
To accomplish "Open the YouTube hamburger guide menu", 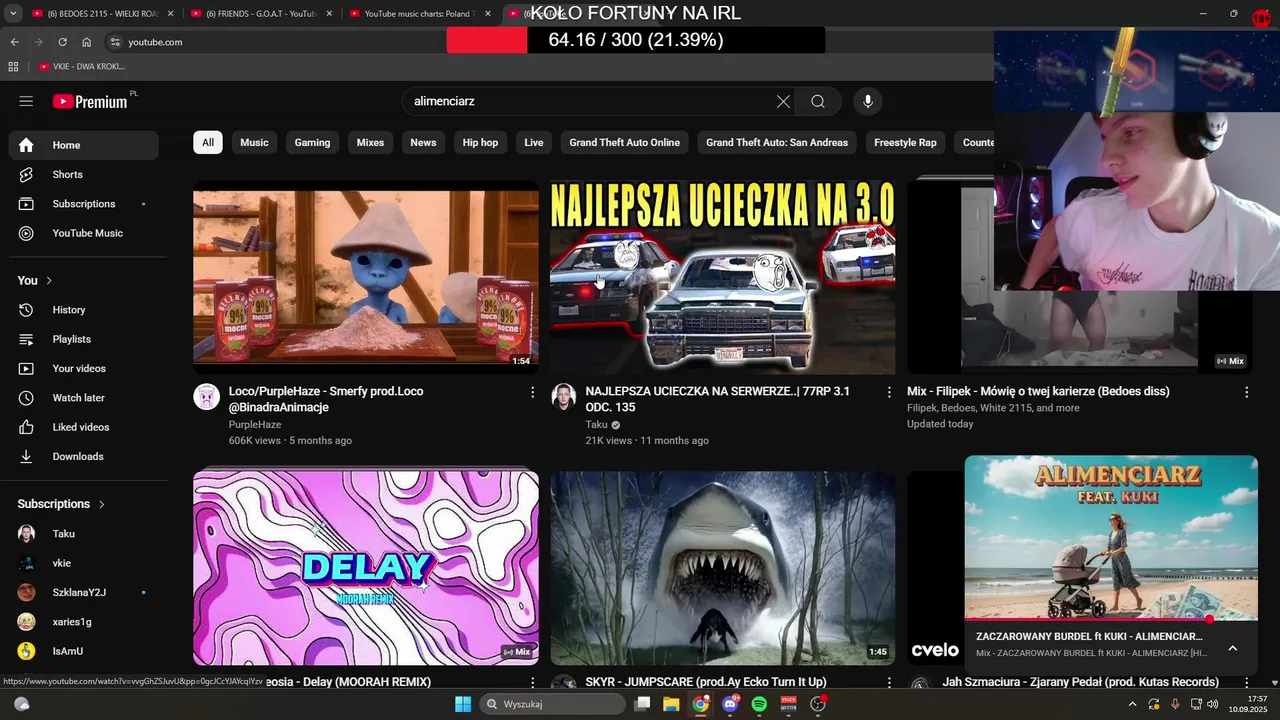I will (x=26, y=101).
